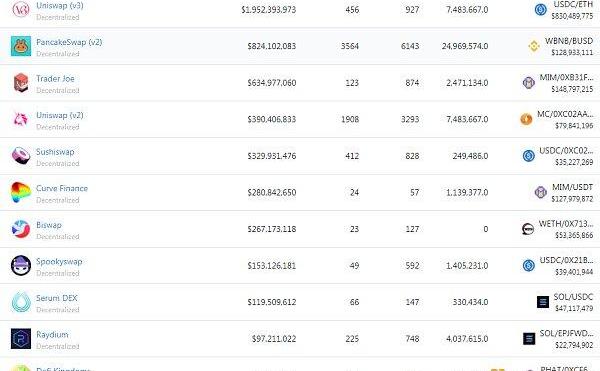Select the MIM/USDT trading pair

(572, 187)
